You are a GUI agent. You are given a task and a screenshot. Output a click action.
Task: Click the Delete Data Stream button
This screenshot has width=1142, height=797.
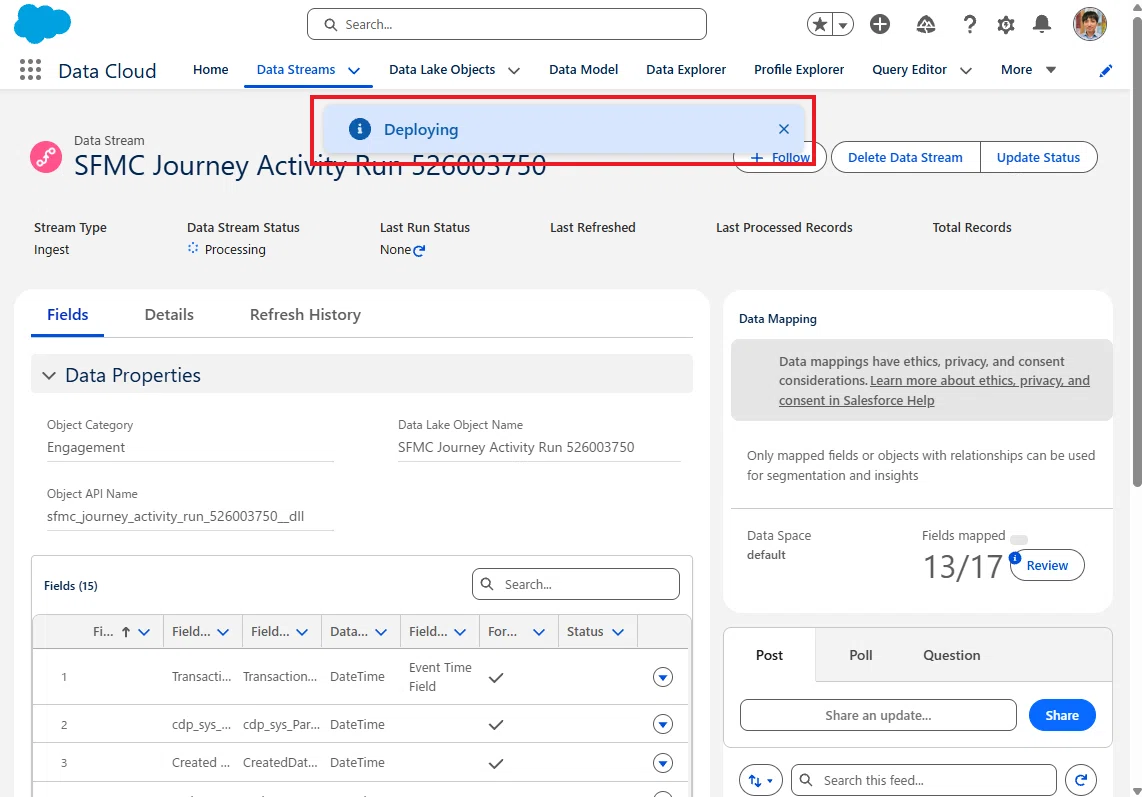click(905, 157)
